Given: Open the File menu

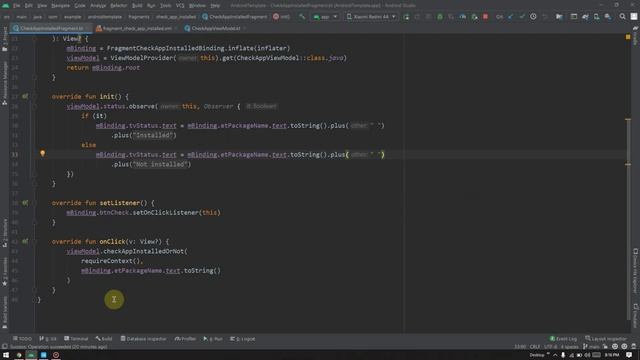Looking at the screenshot, I should click(16, 6).
